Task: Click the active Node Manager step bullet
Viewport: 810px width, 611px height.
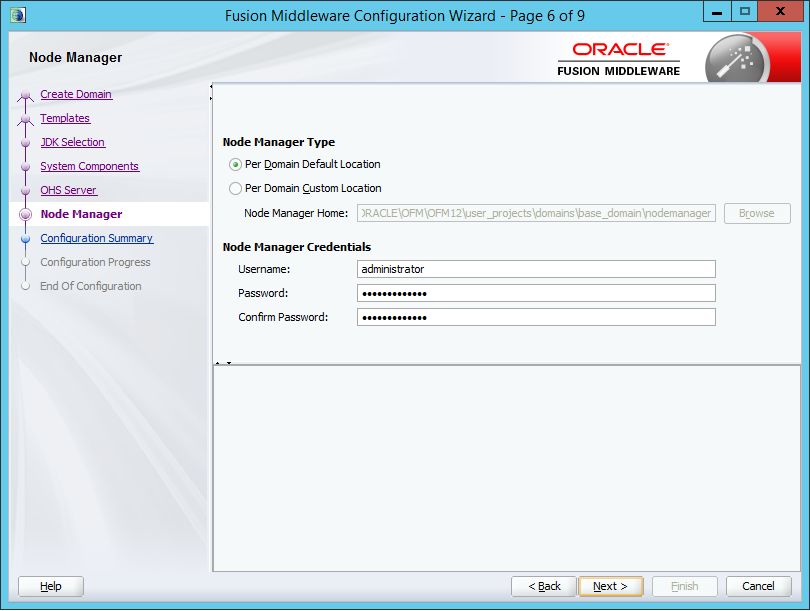Action: tap(26, 214)
